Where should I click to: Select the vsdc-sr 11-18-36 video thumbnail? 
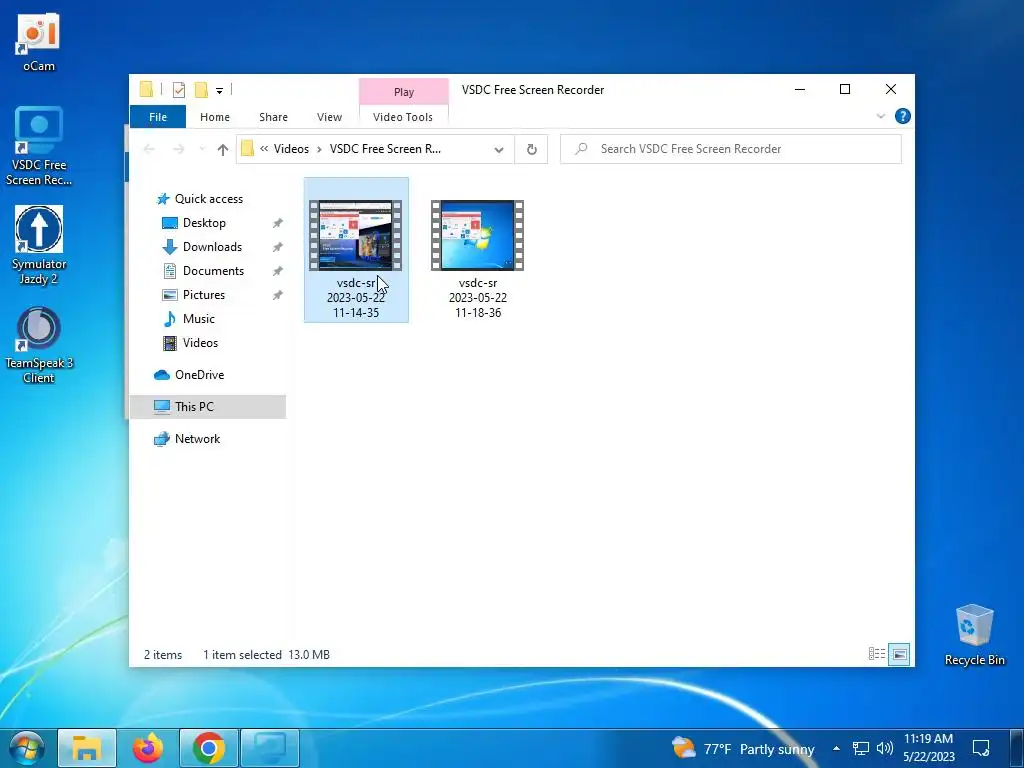477,249
